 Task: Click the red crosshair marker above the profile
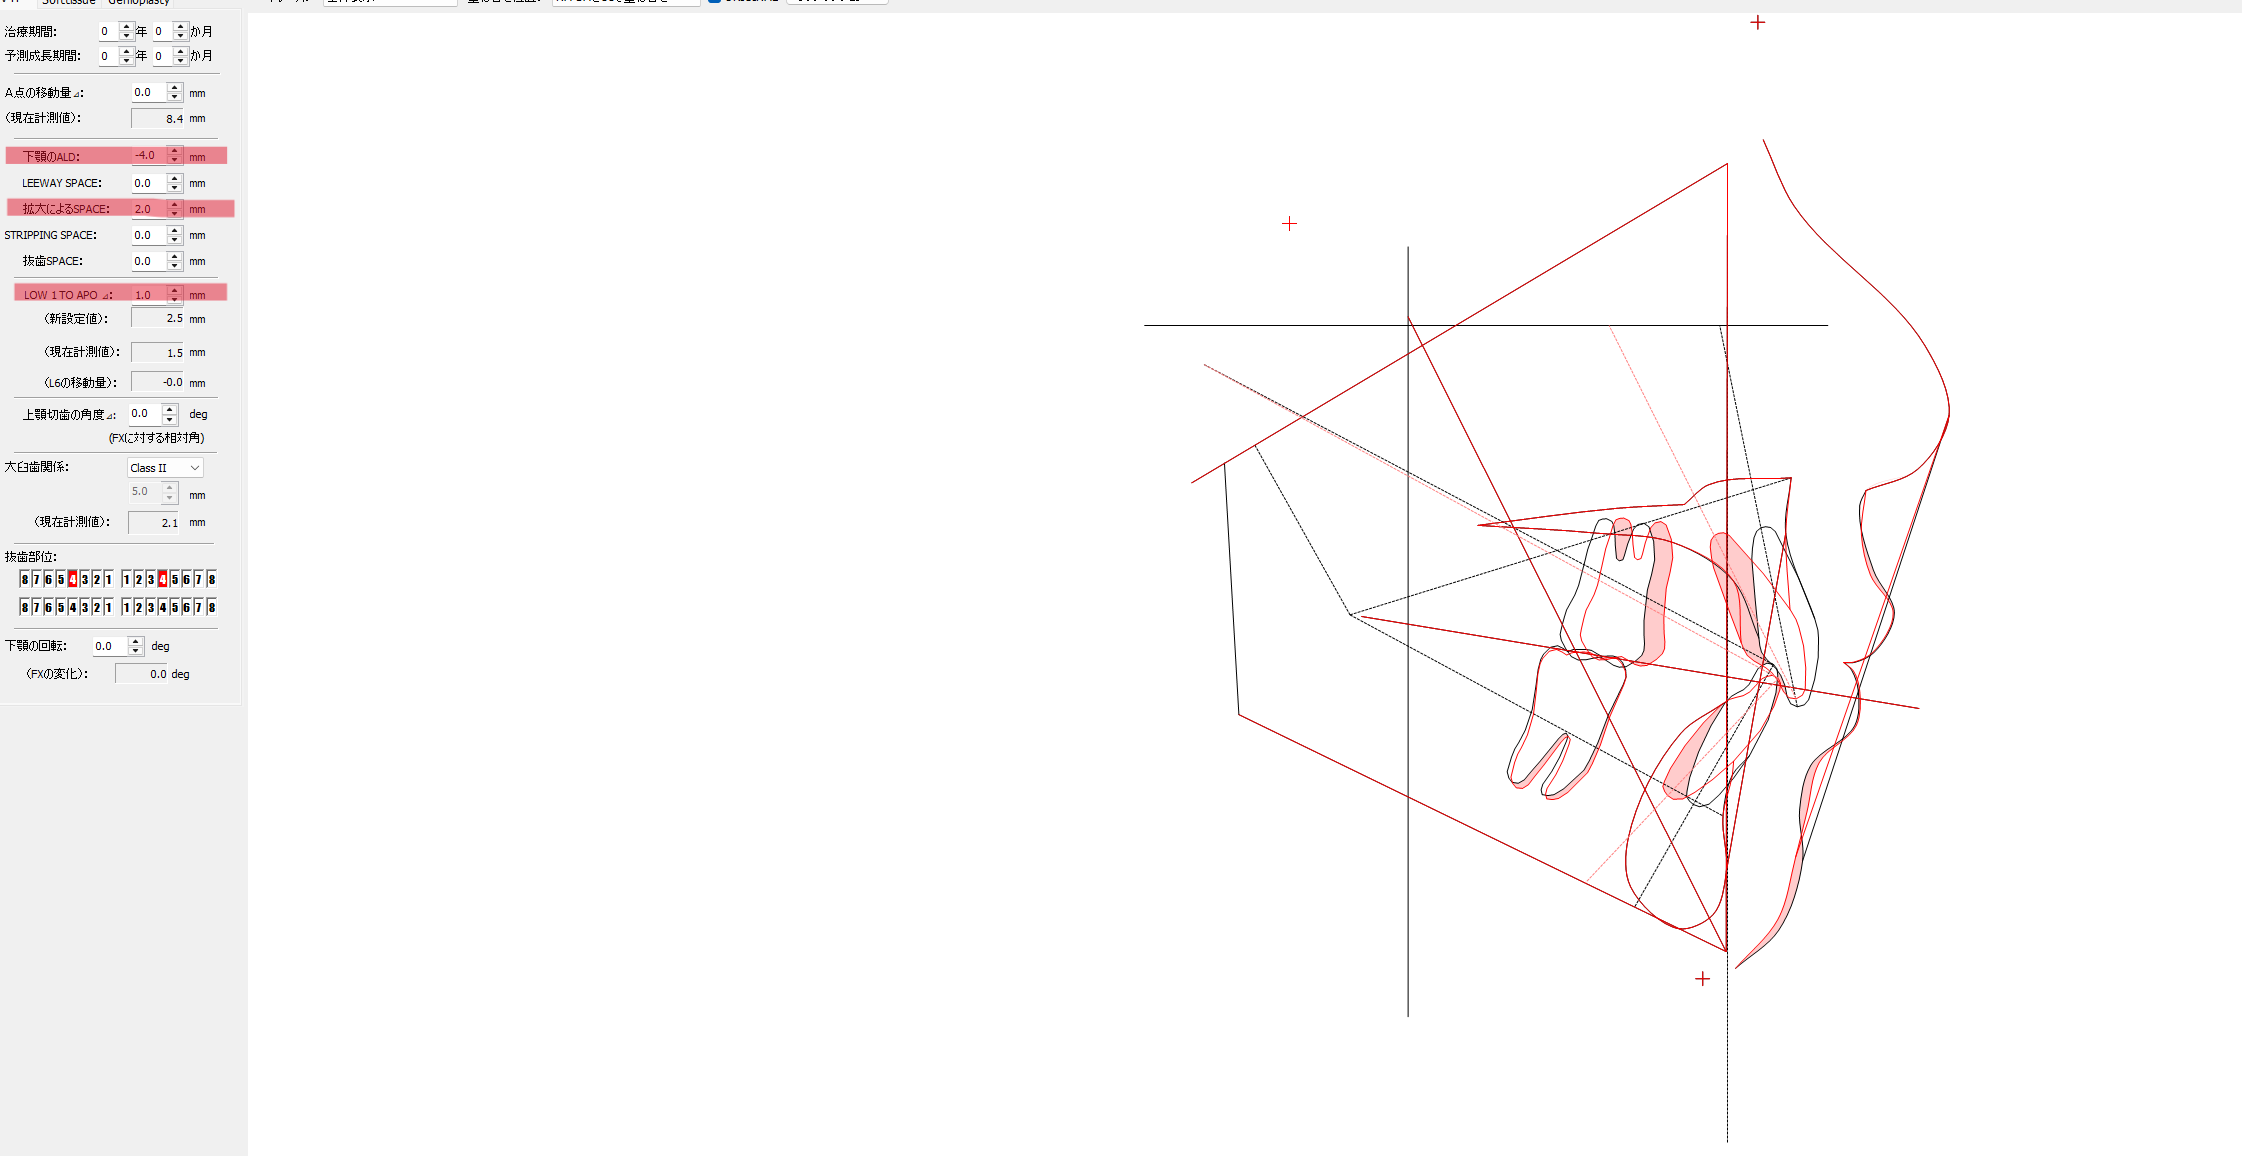(x=1758, y=22)
